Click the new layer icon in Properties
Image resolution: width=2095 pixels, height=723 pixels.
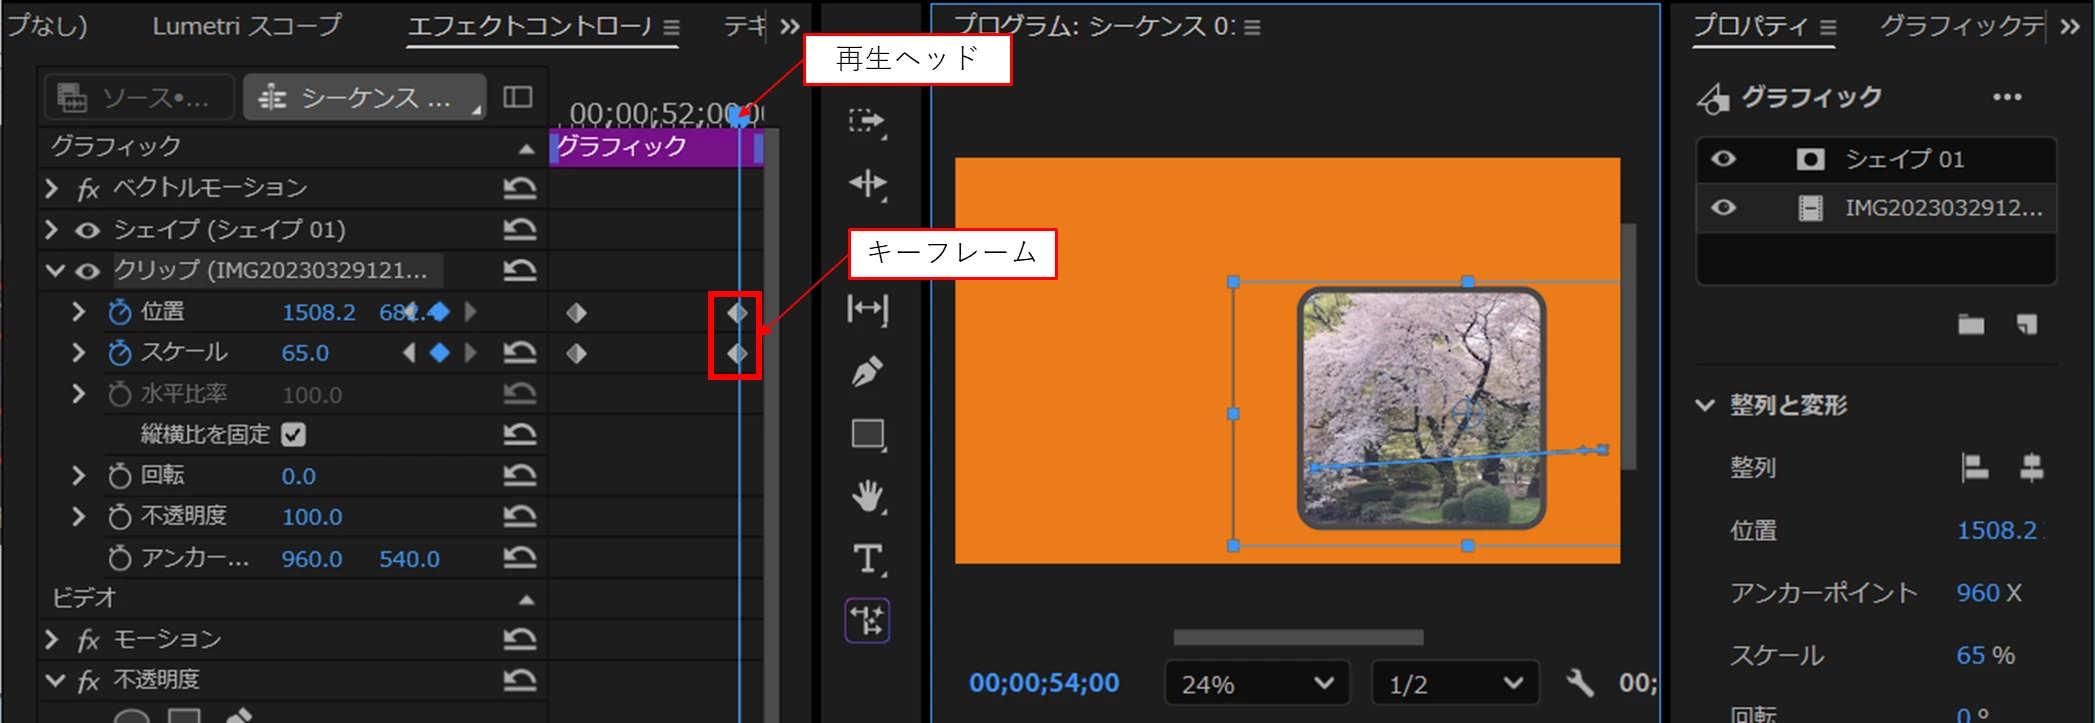(2026, 324)
